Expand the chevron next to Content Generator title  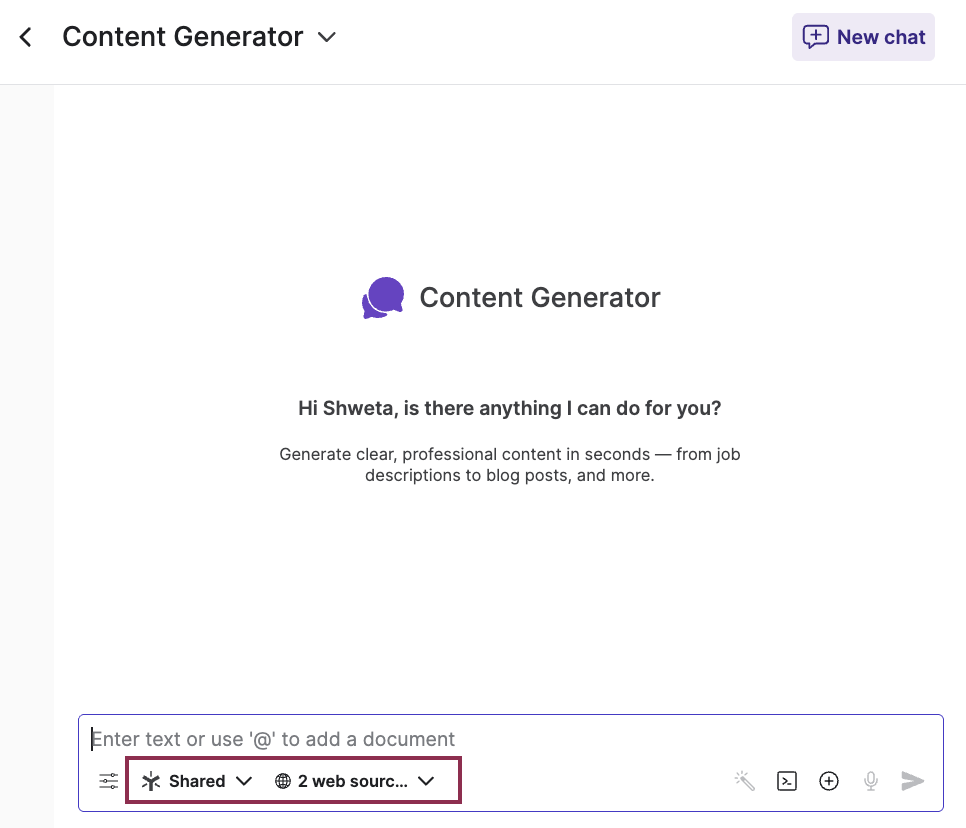[327, 38]
